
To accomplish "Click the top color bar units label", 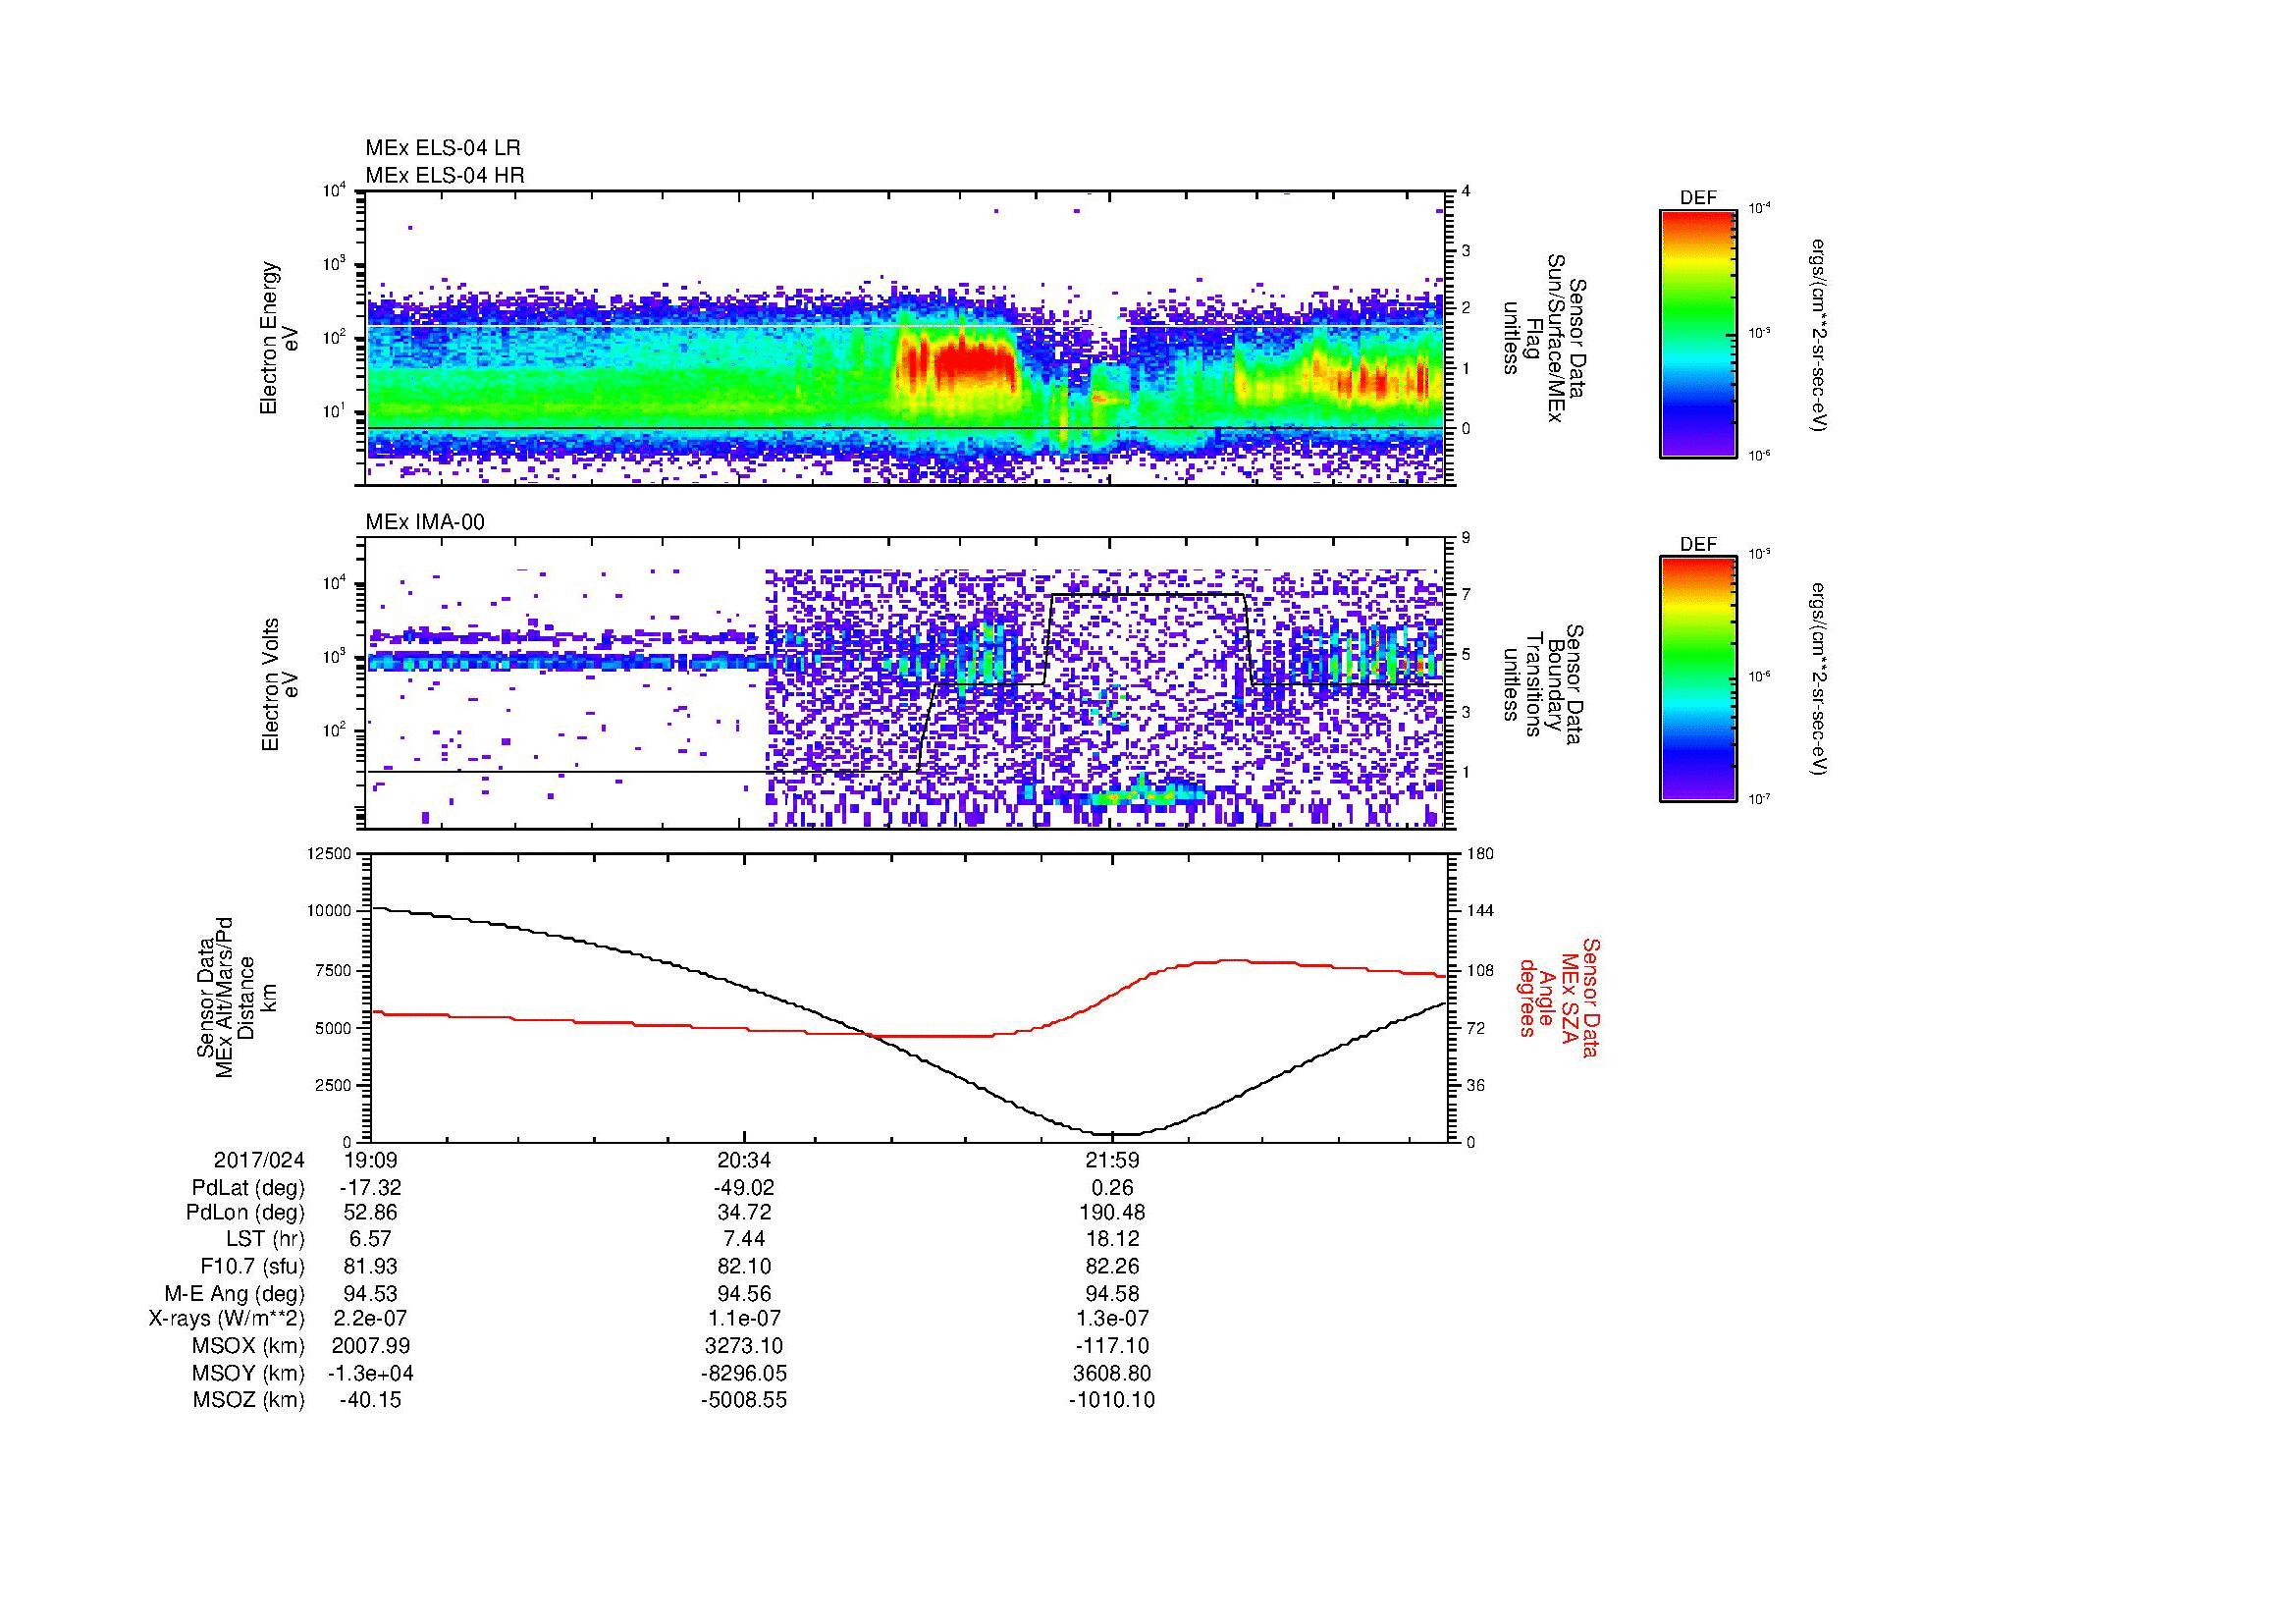I will [1817, 335].
